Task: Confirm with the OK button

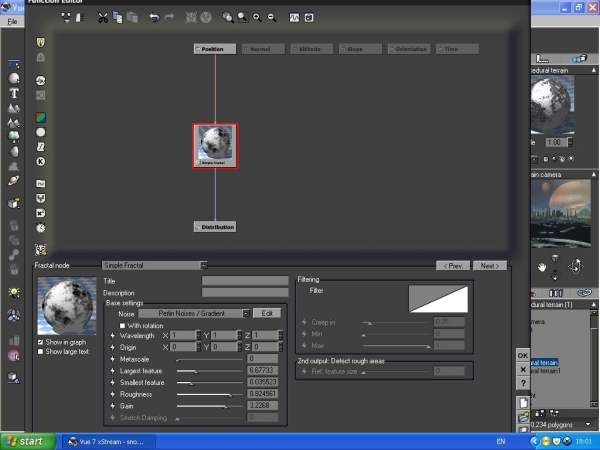Action: pos(523,355)
